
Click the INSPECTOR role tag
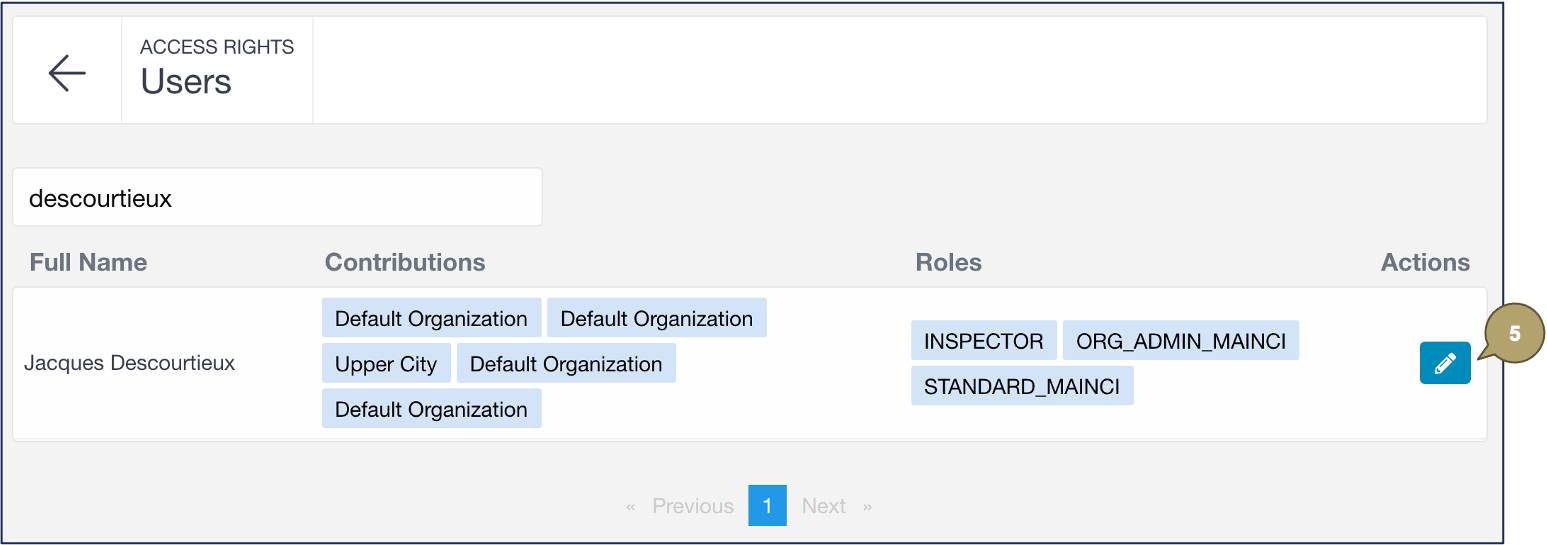(x=983, y=341)
